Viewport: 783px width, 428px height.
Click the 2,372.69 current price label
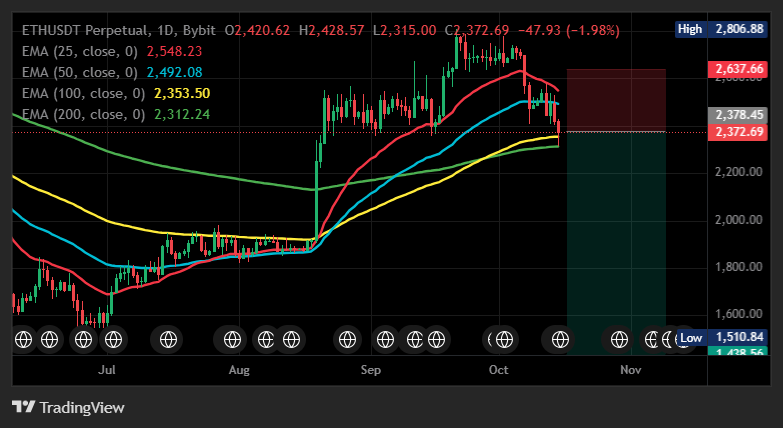pyautogui.click(x=738, y=132)
